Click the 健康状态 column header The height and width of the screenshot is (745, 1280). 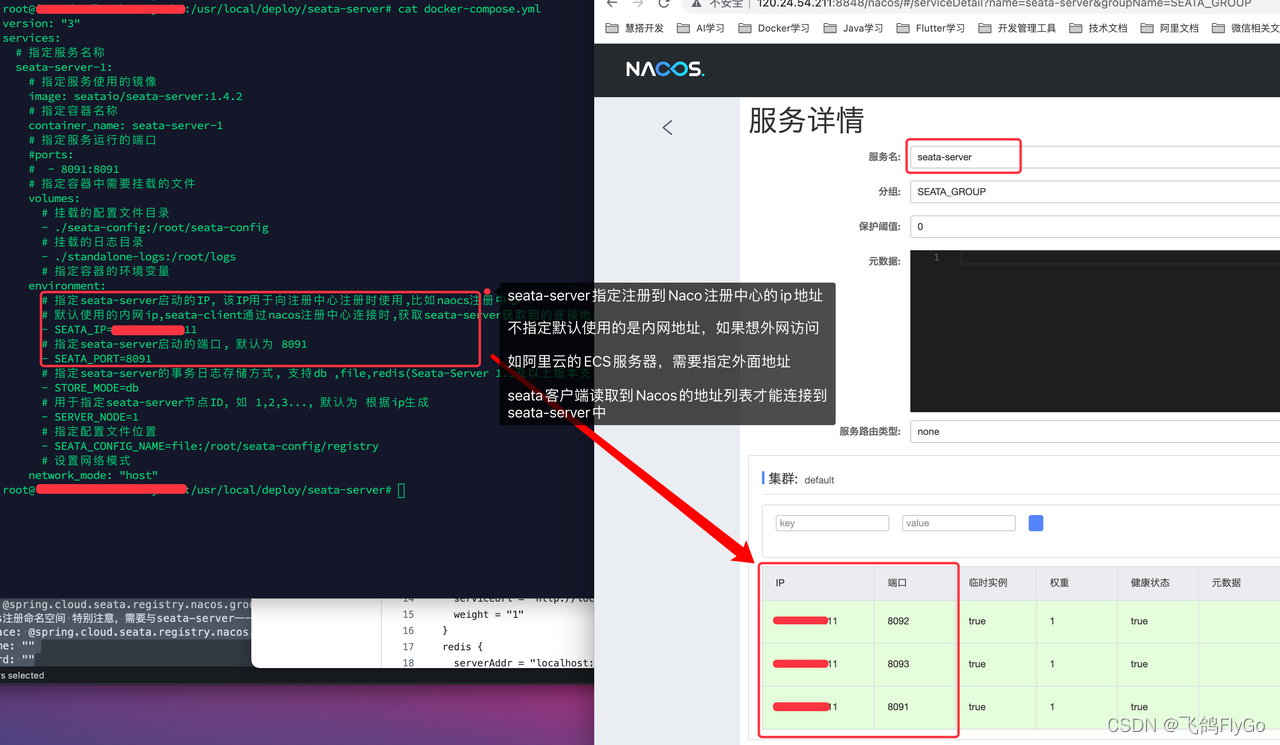(x=1158, y=582)
